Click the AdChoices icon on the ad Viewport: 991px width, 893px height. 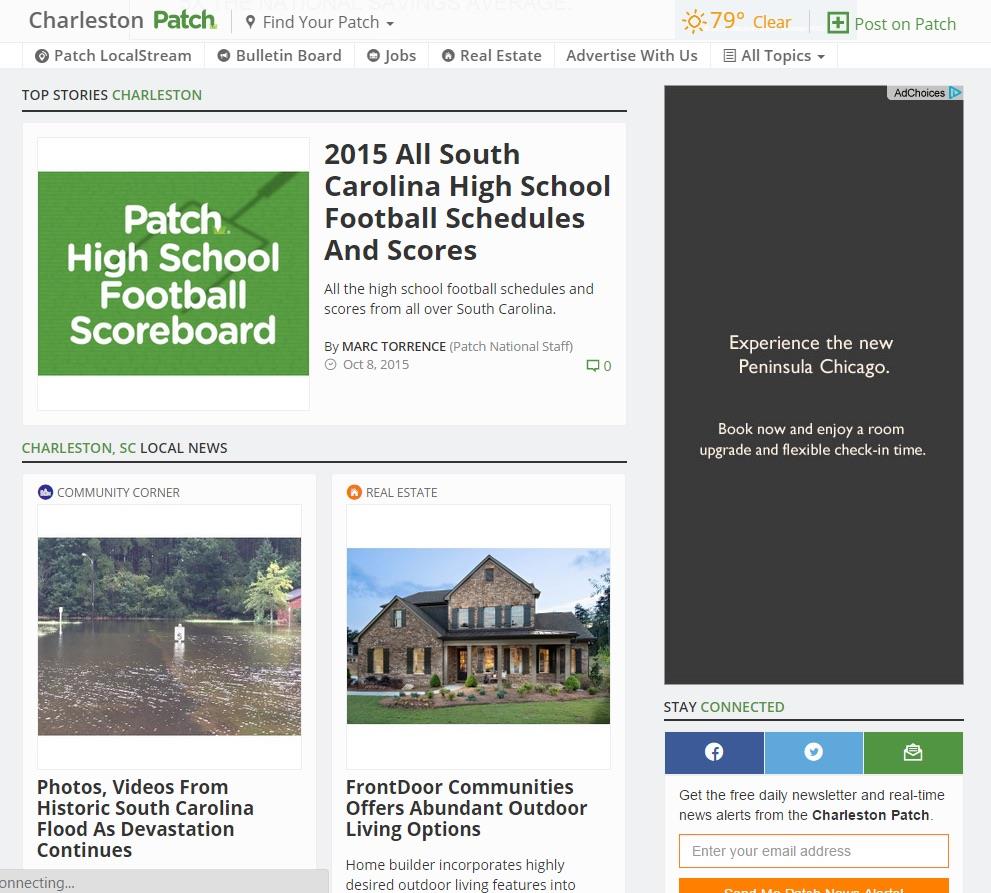(x=955, y=93)
